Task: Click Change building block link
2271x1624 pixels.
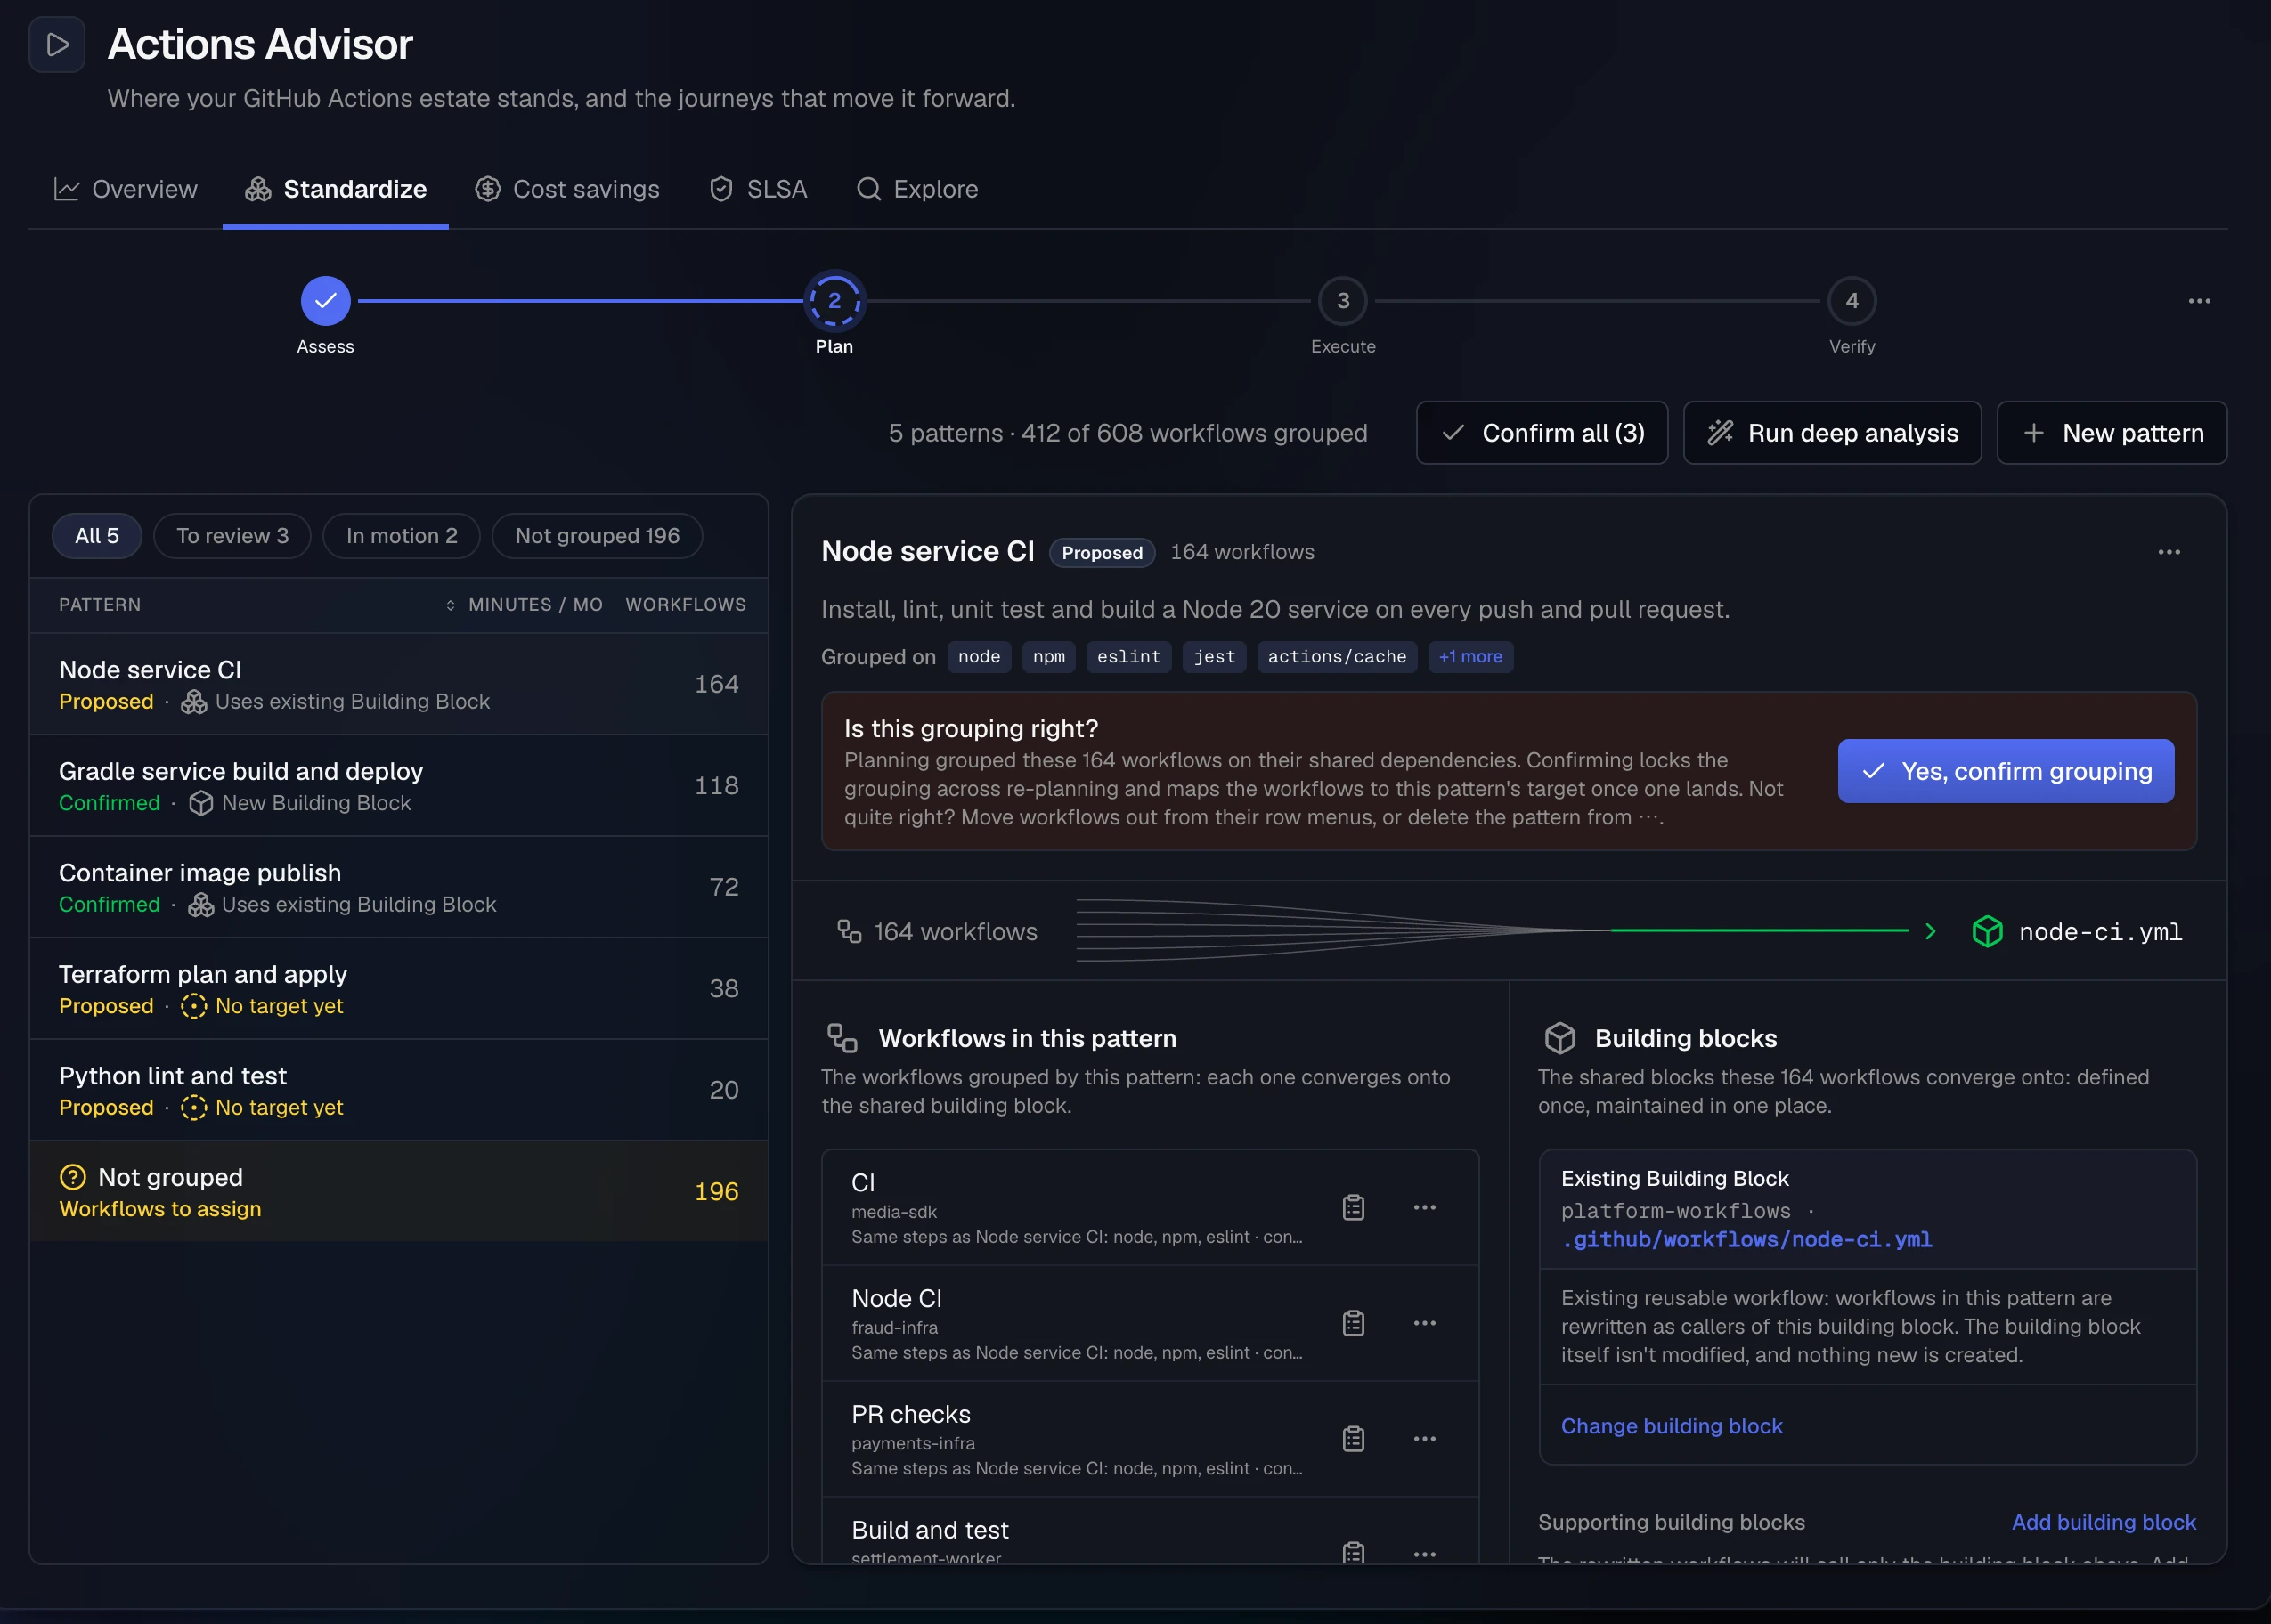Action: pyautogui.click(x=1672, y=1426)
